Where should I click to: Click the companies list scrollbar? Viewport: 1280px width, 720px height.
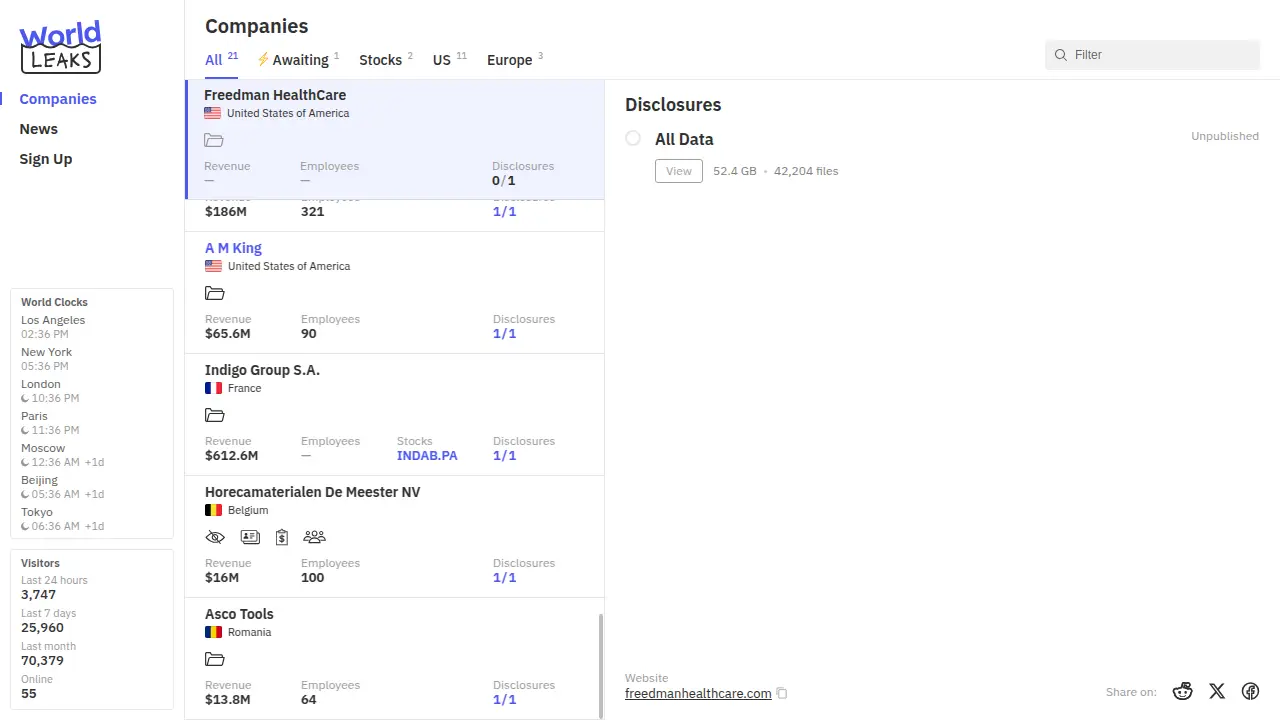pos(600,665)
